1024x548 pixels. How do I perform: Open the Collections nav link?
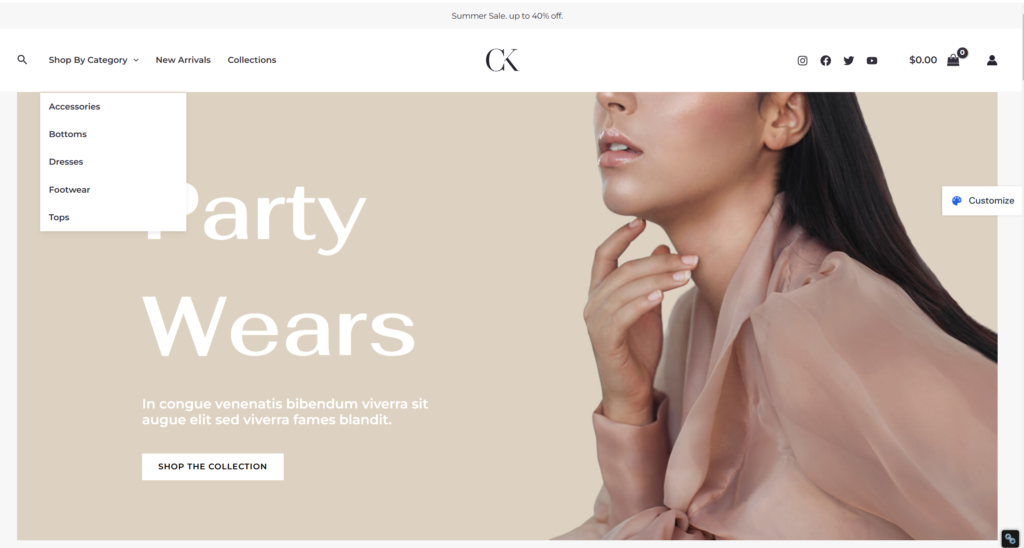tap(251, 59)
